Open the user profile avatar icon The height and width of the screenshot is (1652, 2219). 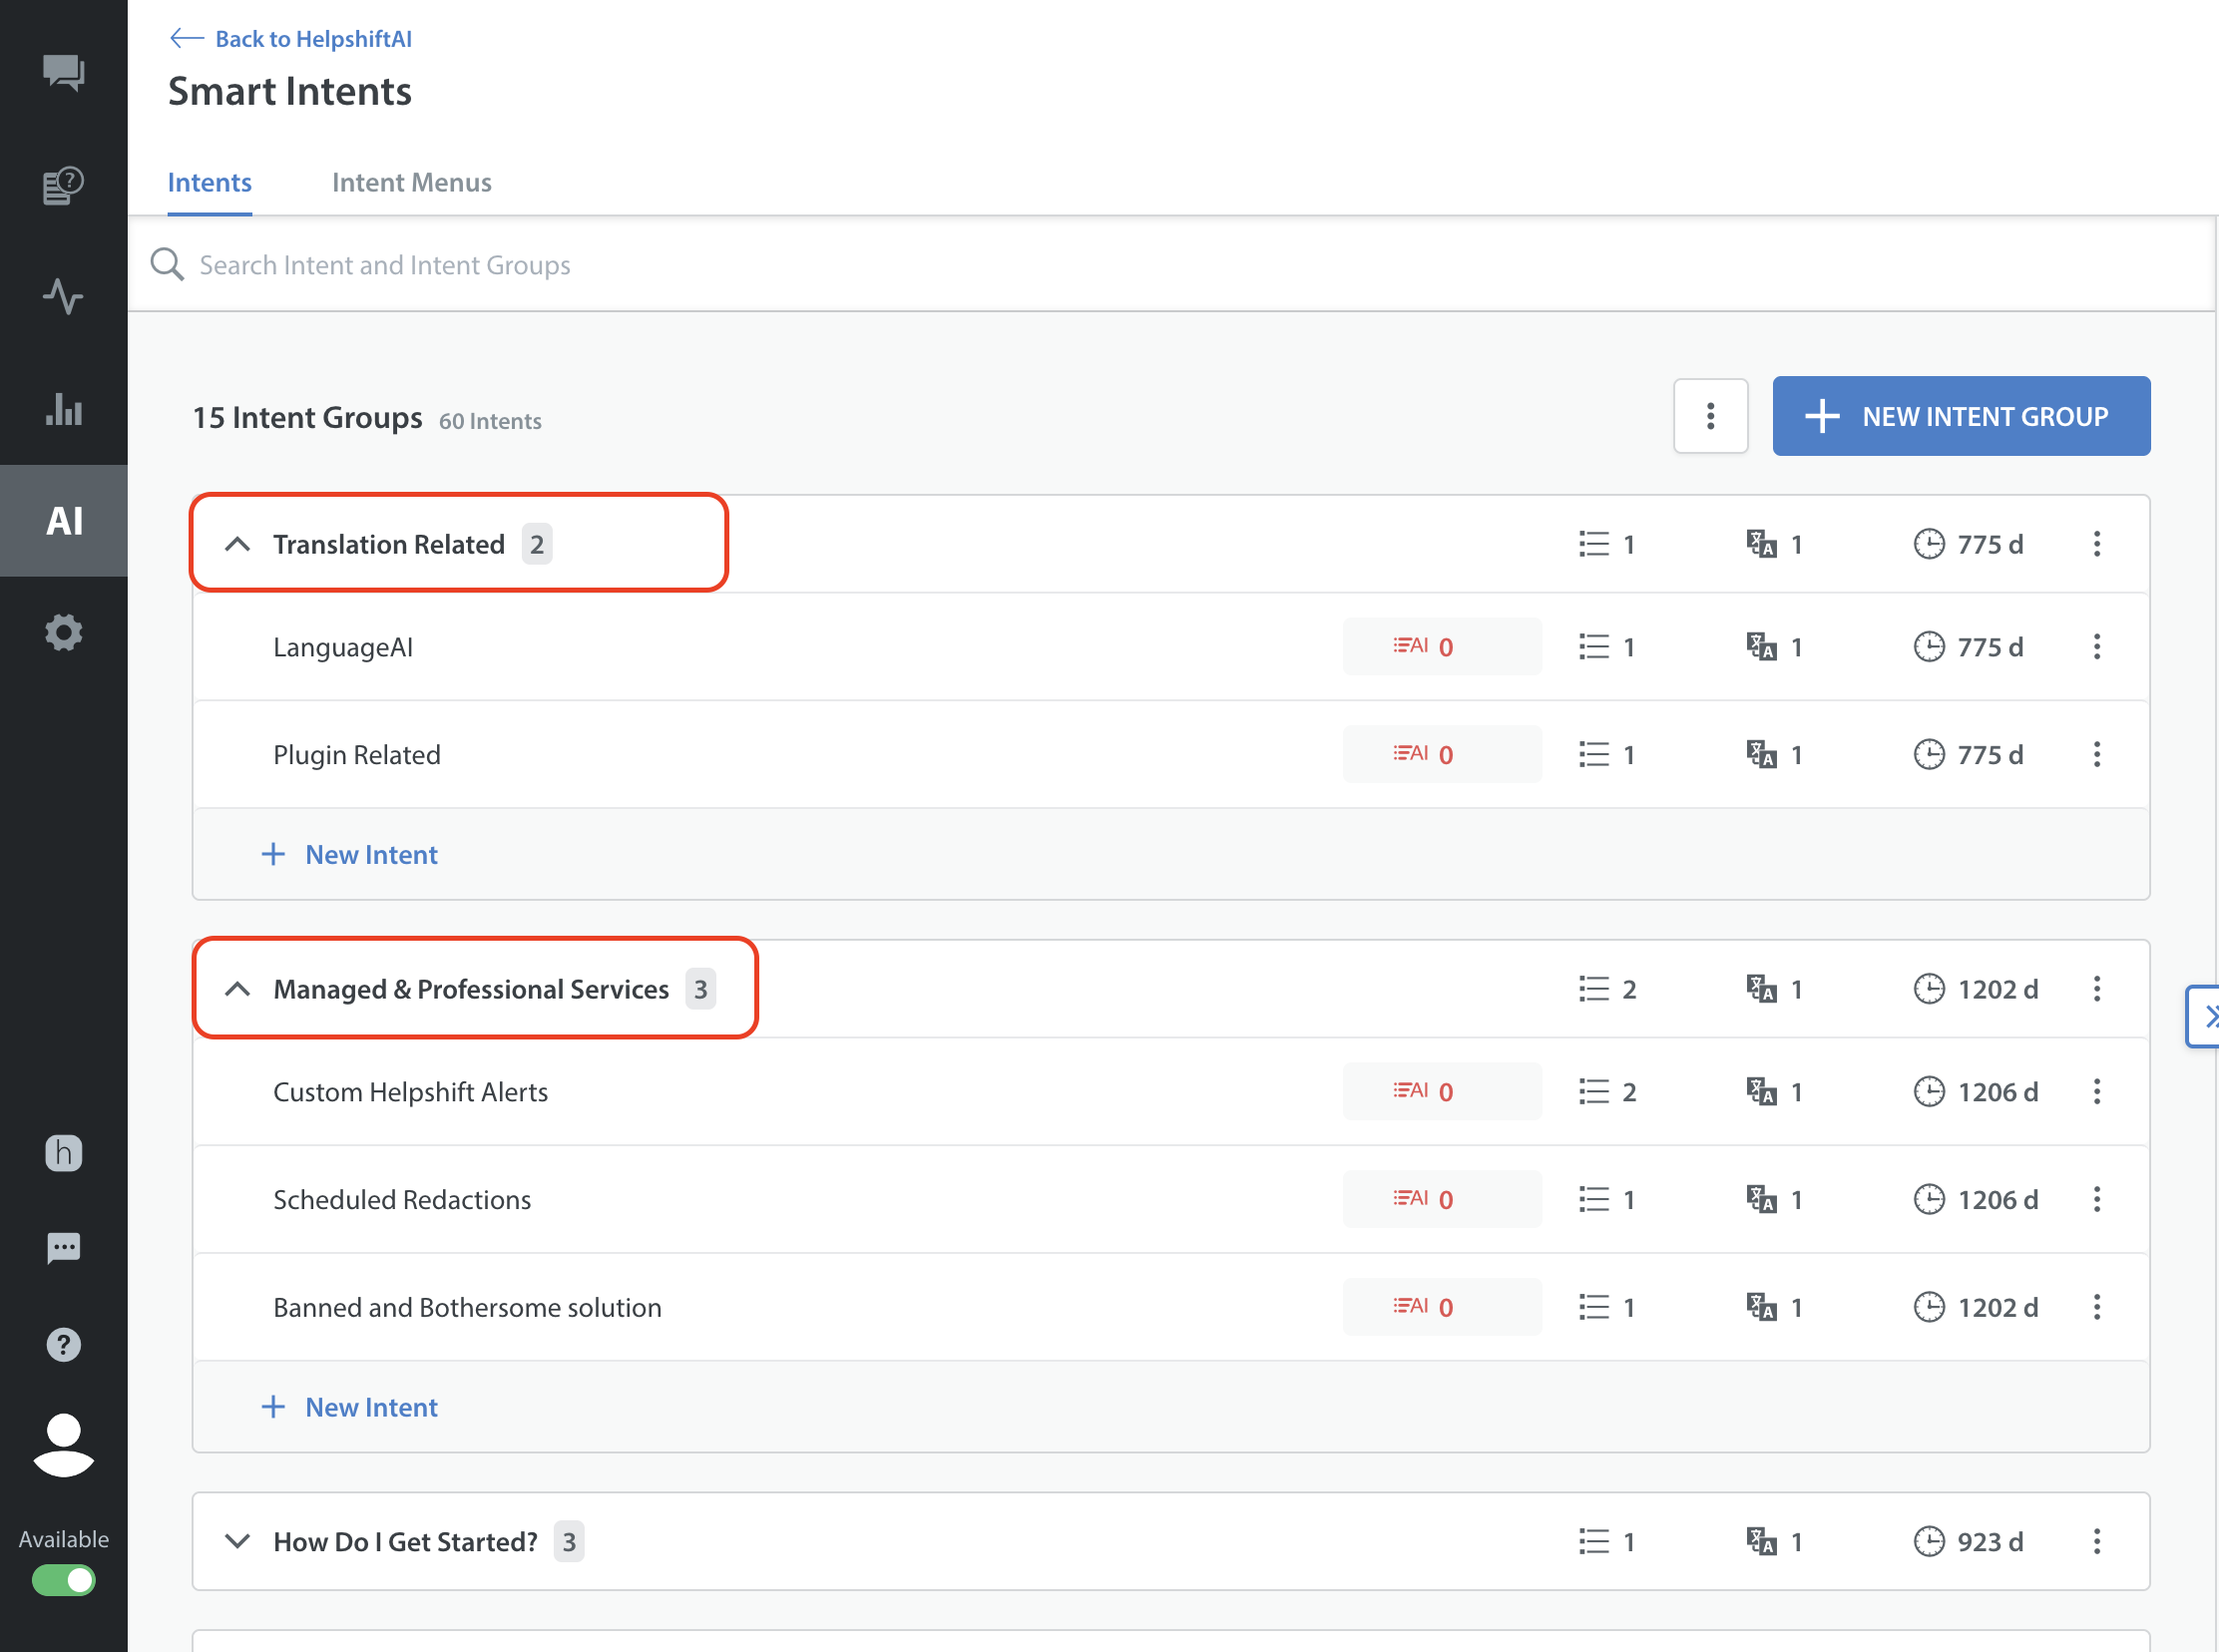pos(63,1445)
